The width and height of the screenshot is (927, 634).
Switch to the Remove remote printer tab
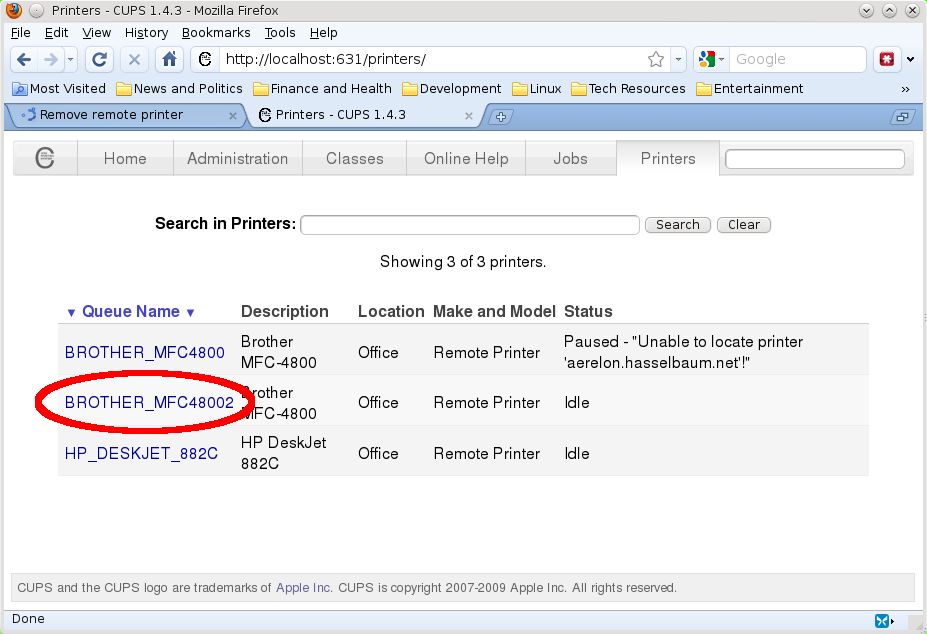pyautogui.click(x=111, y=115)
